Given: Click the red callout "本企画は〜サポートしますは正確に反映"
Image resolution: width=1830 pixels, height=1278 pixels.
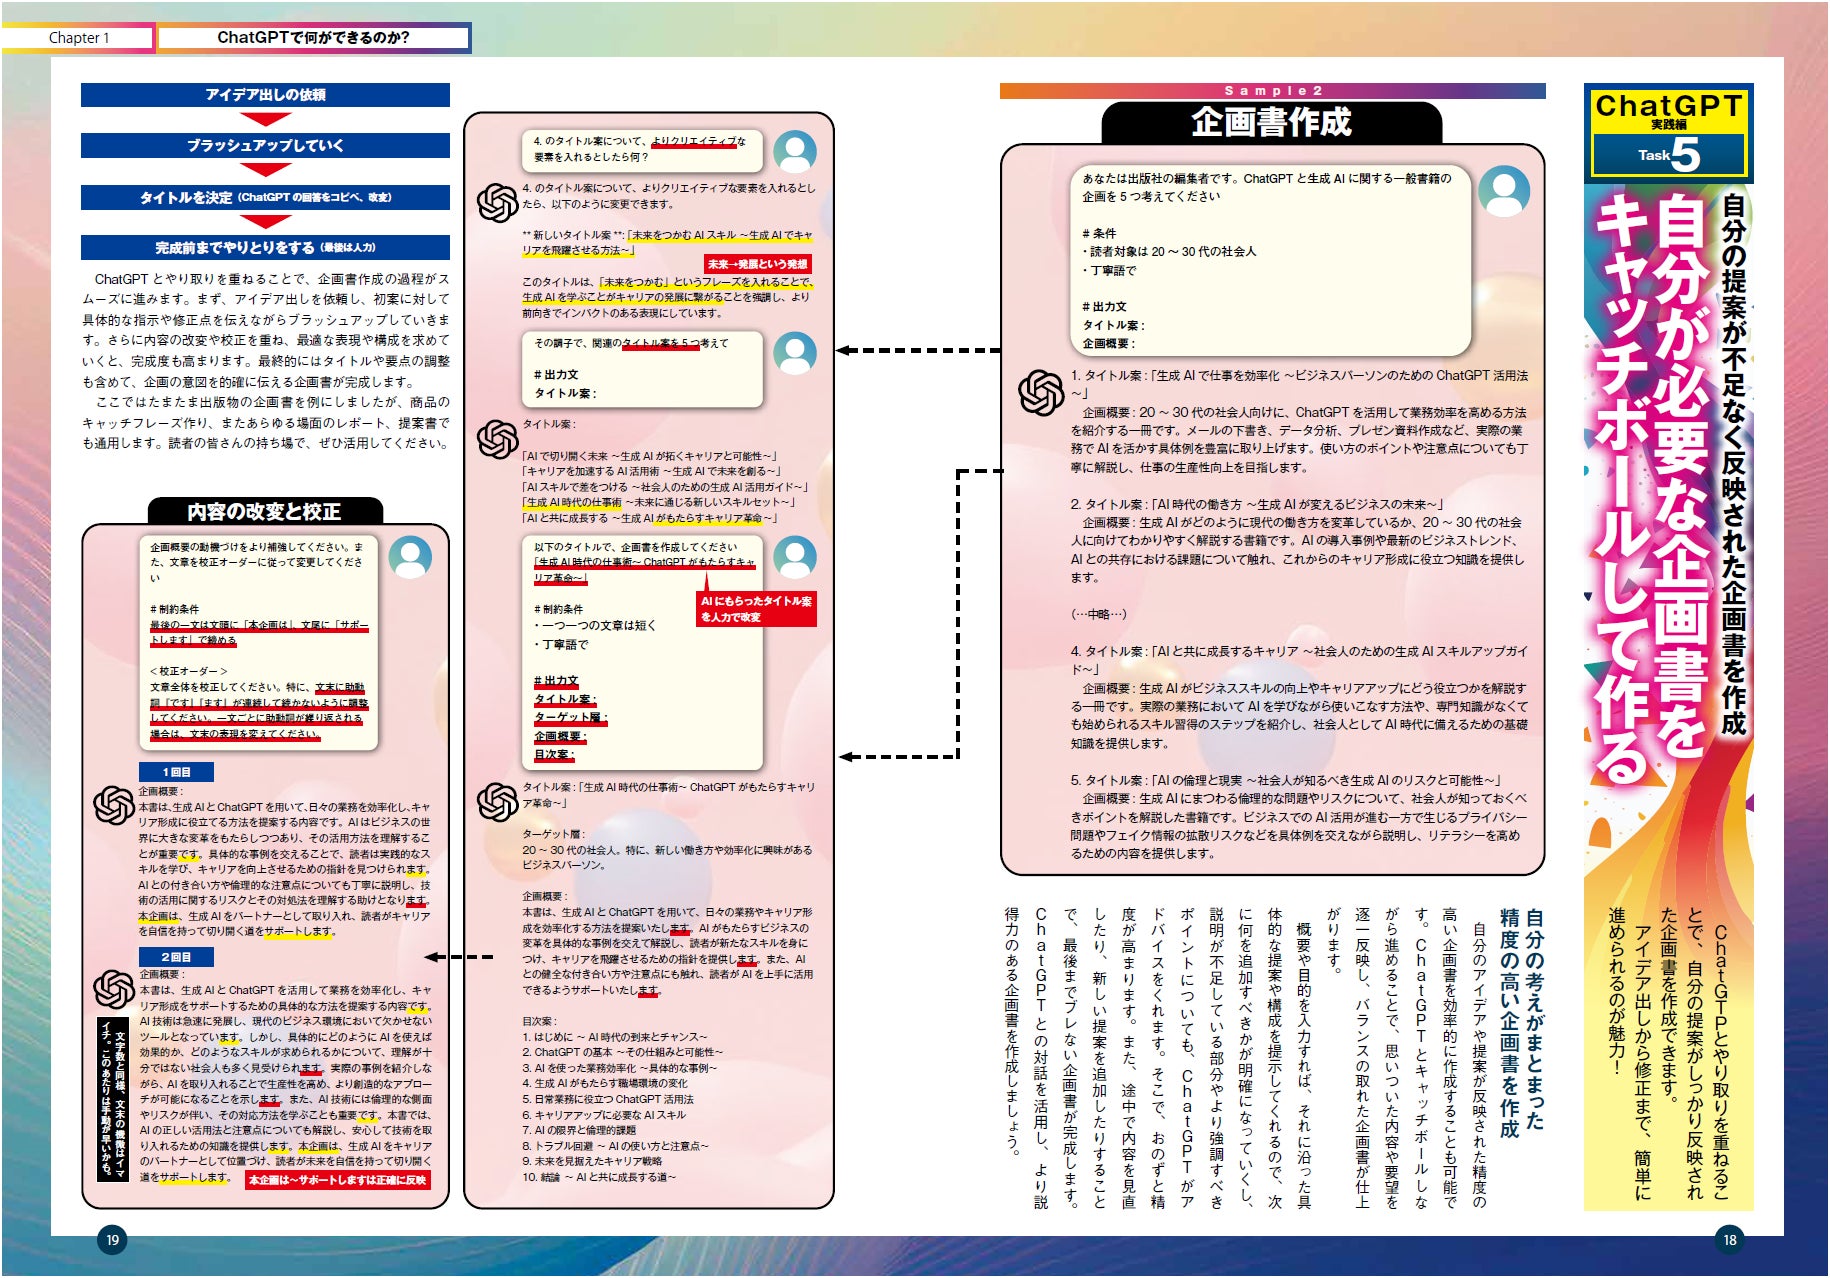Looking at the screenshot, I should (x=338, y=1180).
